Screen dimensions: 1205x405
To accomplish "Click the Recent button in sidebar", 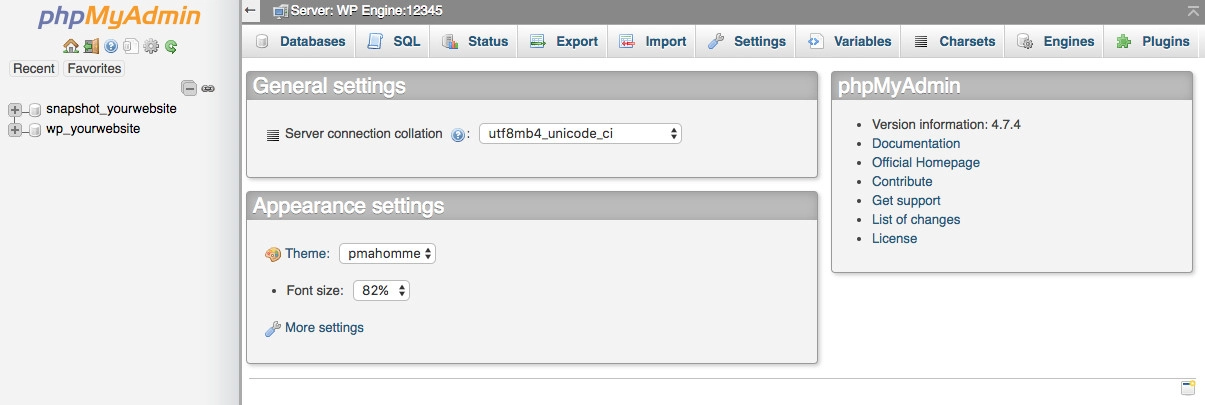I will 34,68.
